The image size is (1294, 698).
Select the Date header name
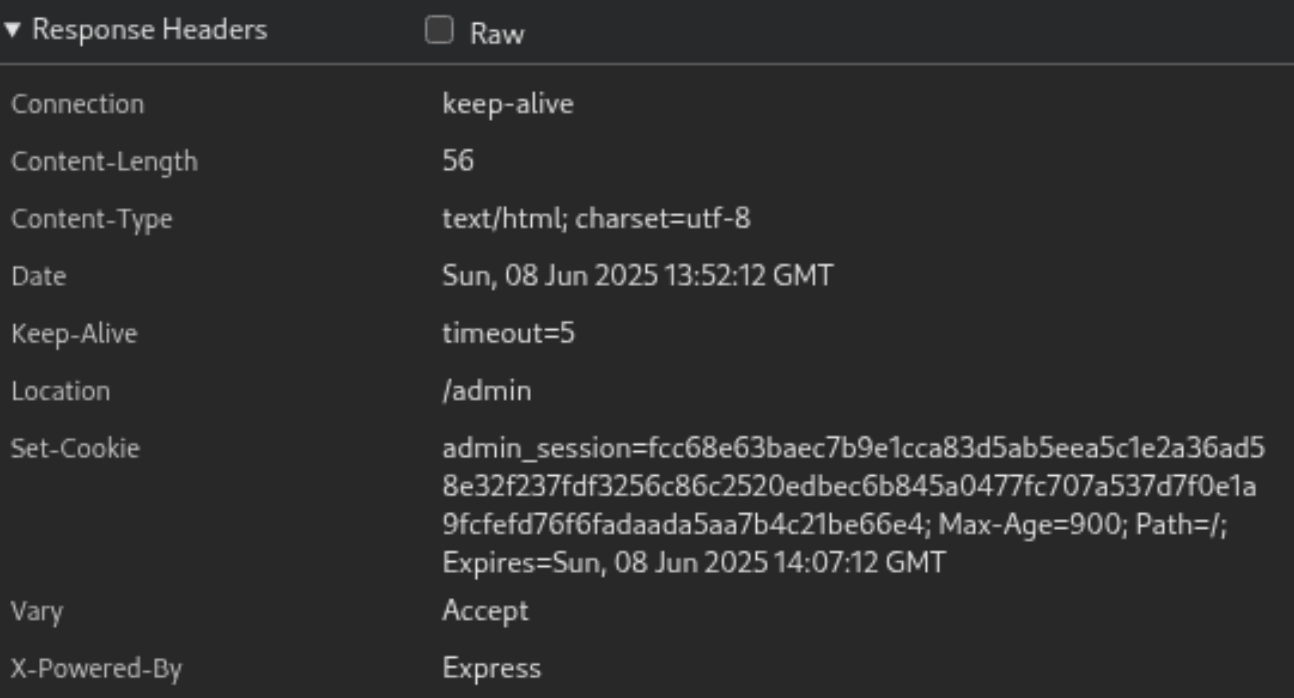pos(38,276)
